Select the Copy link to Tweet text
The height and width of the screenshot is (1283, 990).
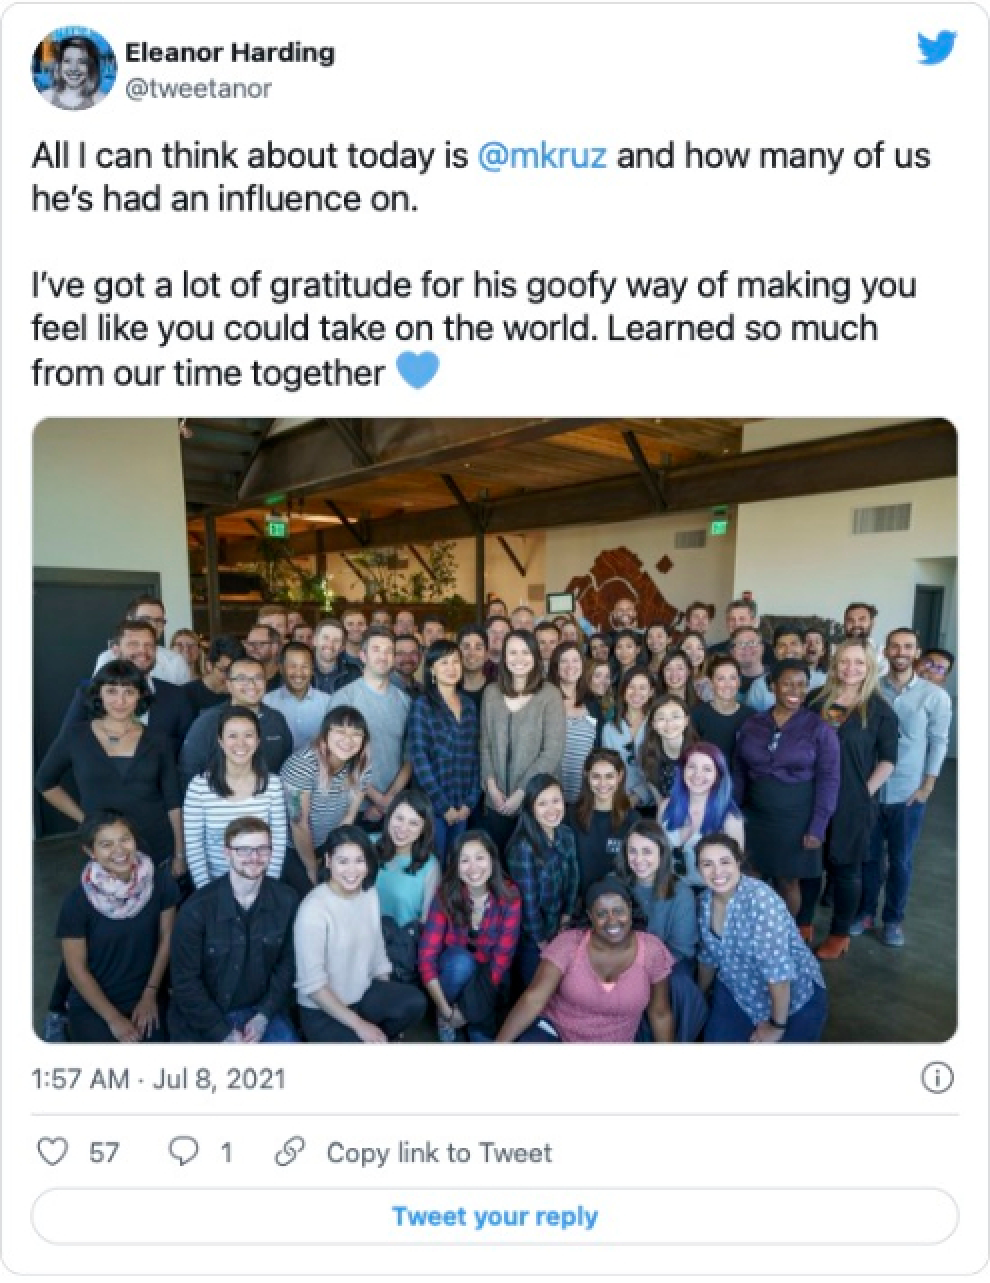coord(439,1153)
